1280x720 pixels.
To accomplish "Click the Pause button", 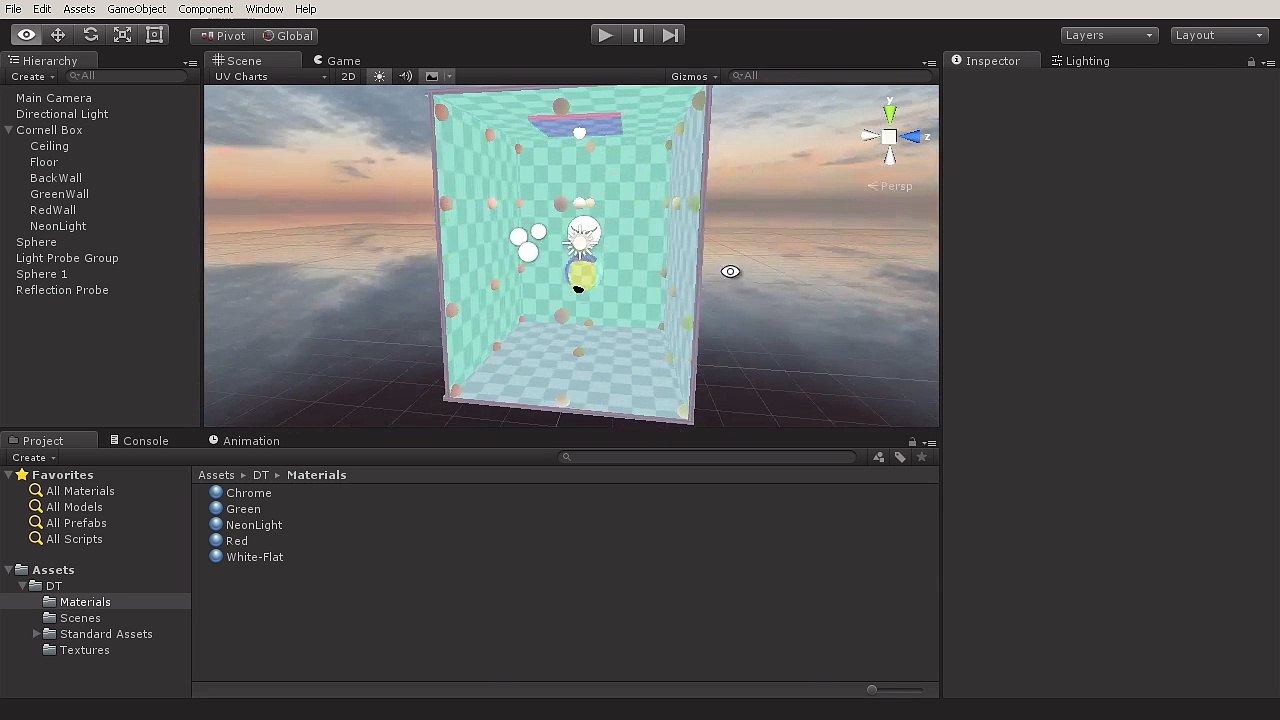I will click(638, 35).
